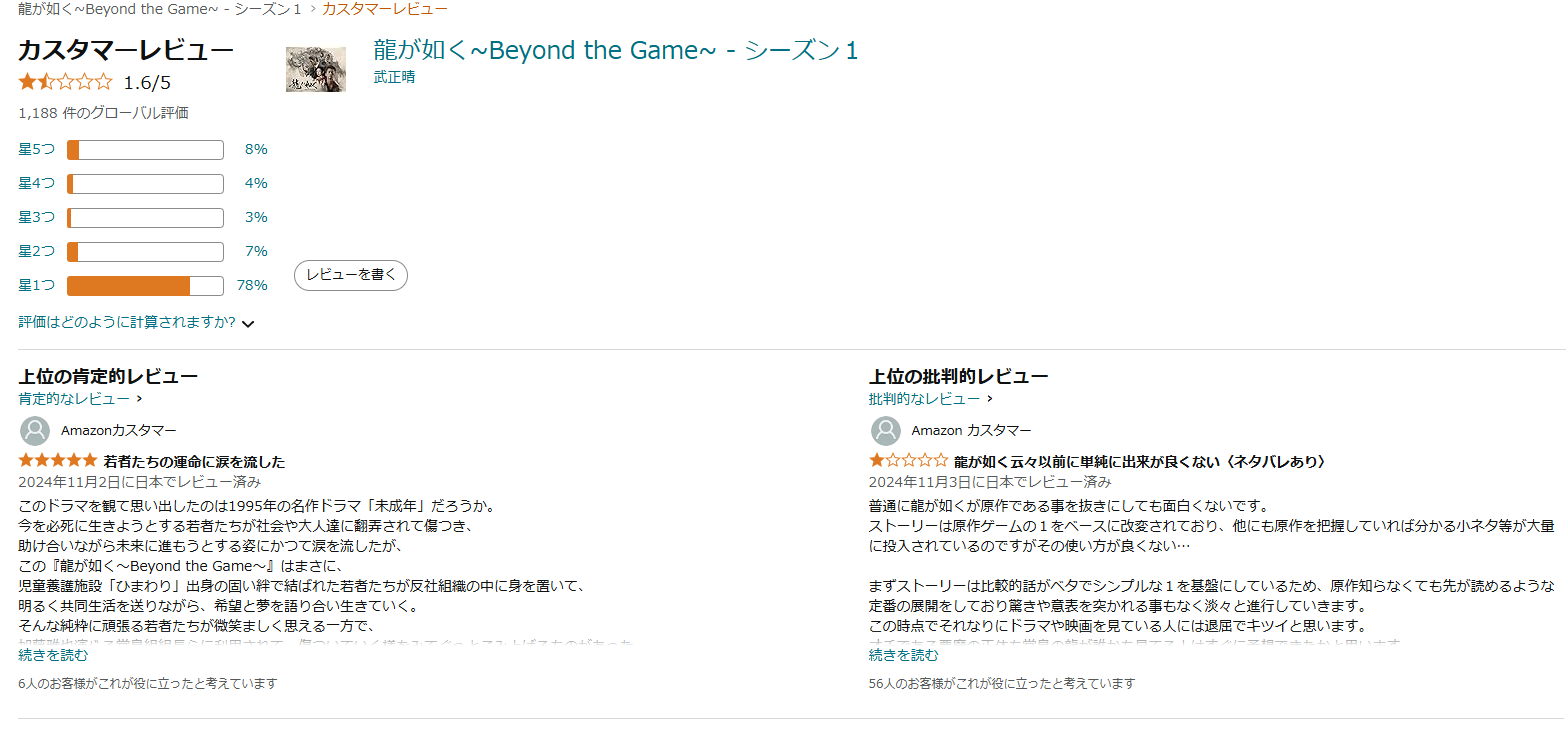This screenshot has height=733, width=1566.
Task: Click the 1,188 件のグローバル評価 text
Action: pyautogui.click(x=104, y=113)
